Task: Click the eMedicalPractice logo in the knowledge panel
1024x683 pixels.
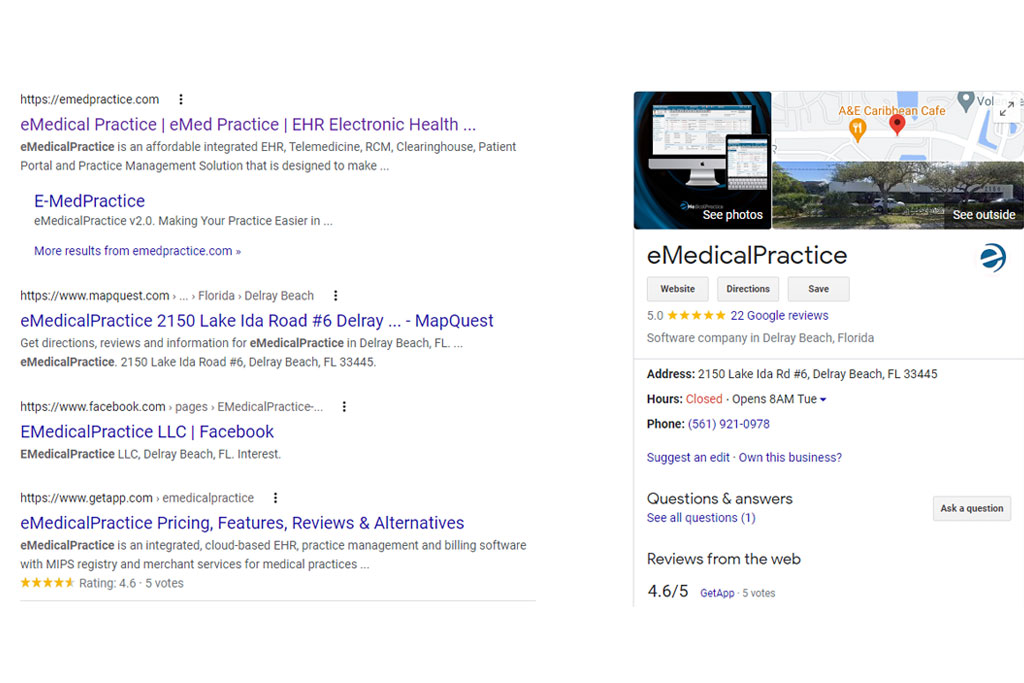Action: pos(992,257)
